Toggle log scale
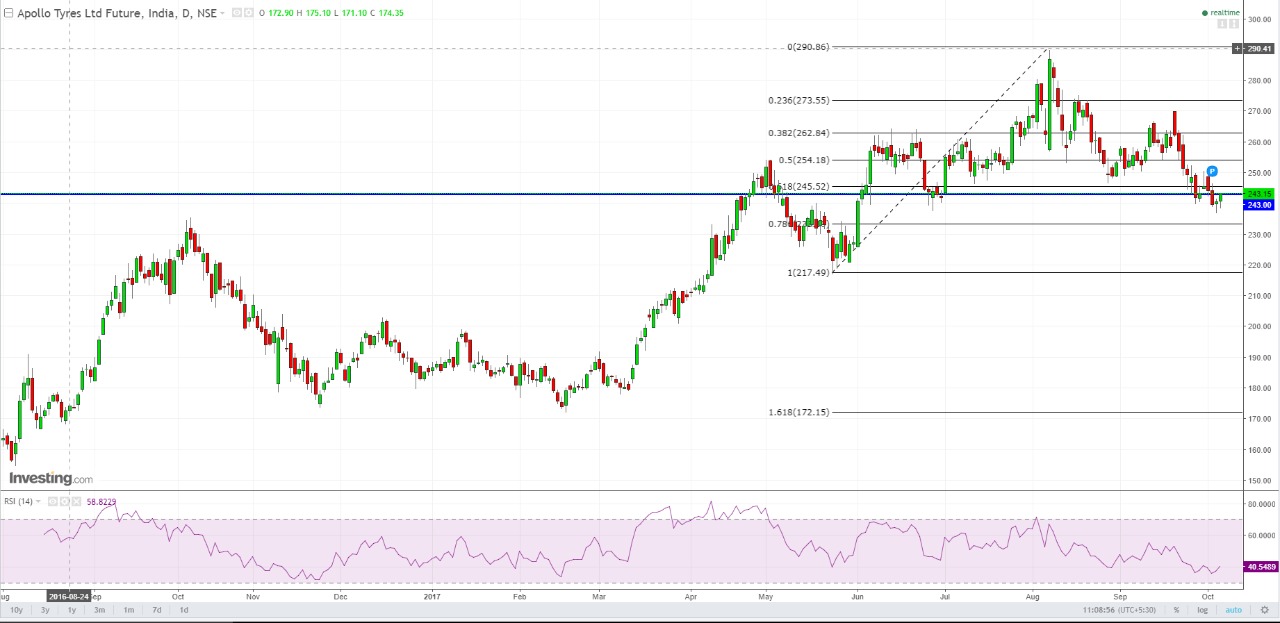 tap(1203, 609)
